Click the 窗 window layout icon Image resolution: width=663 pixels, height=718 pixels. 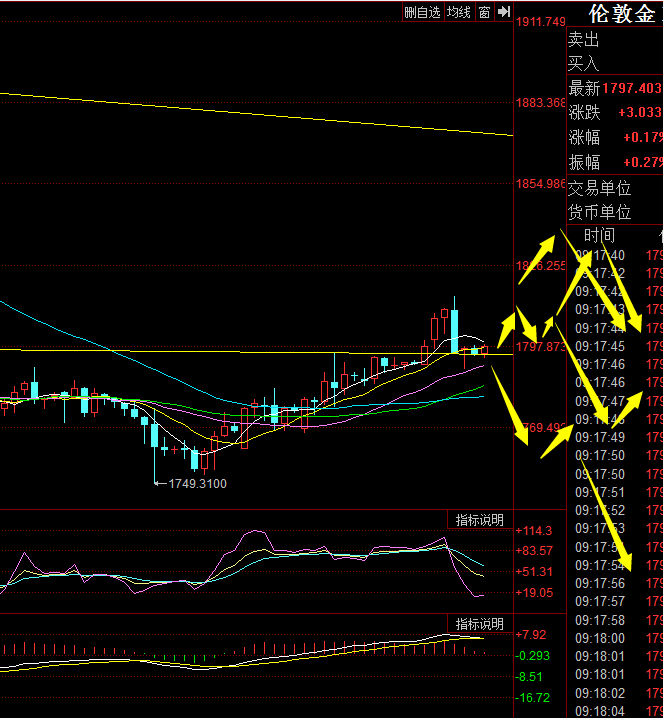pyautogui.click(x=484, y=12)
